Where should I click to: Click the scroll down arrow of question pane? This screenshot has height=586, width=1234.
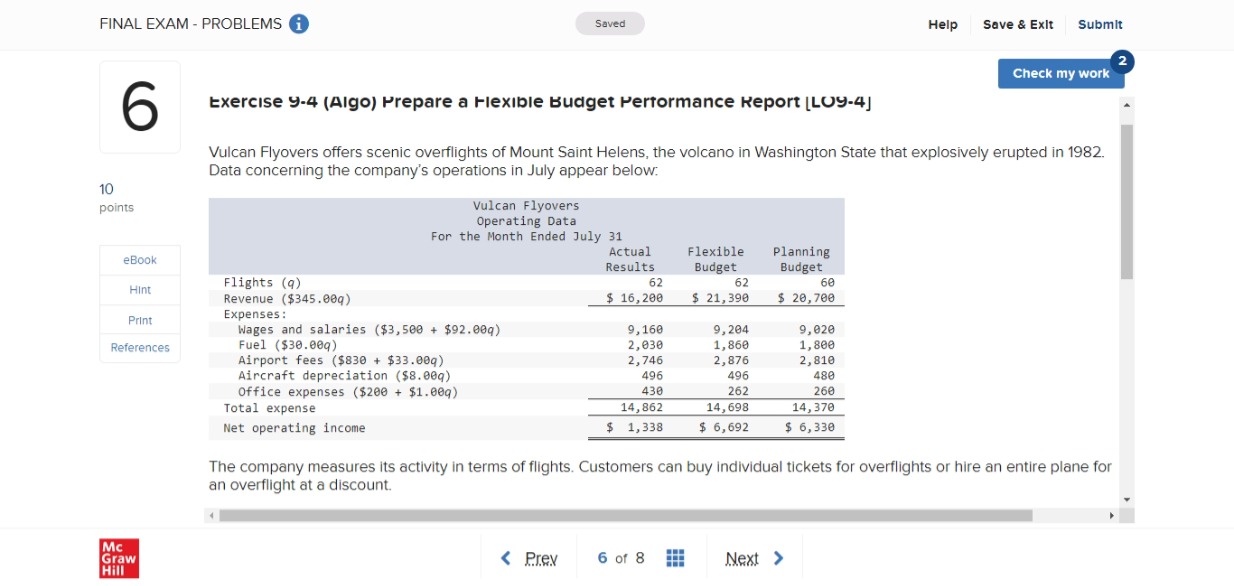1129,499
